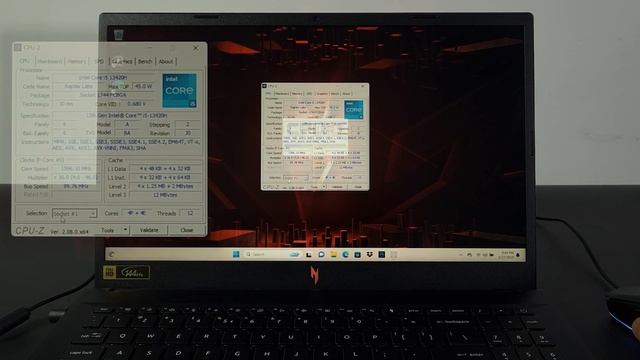Click the Package value Socket 1744 FCBGA
The image size is (640, 360).
tap(103, 95)
